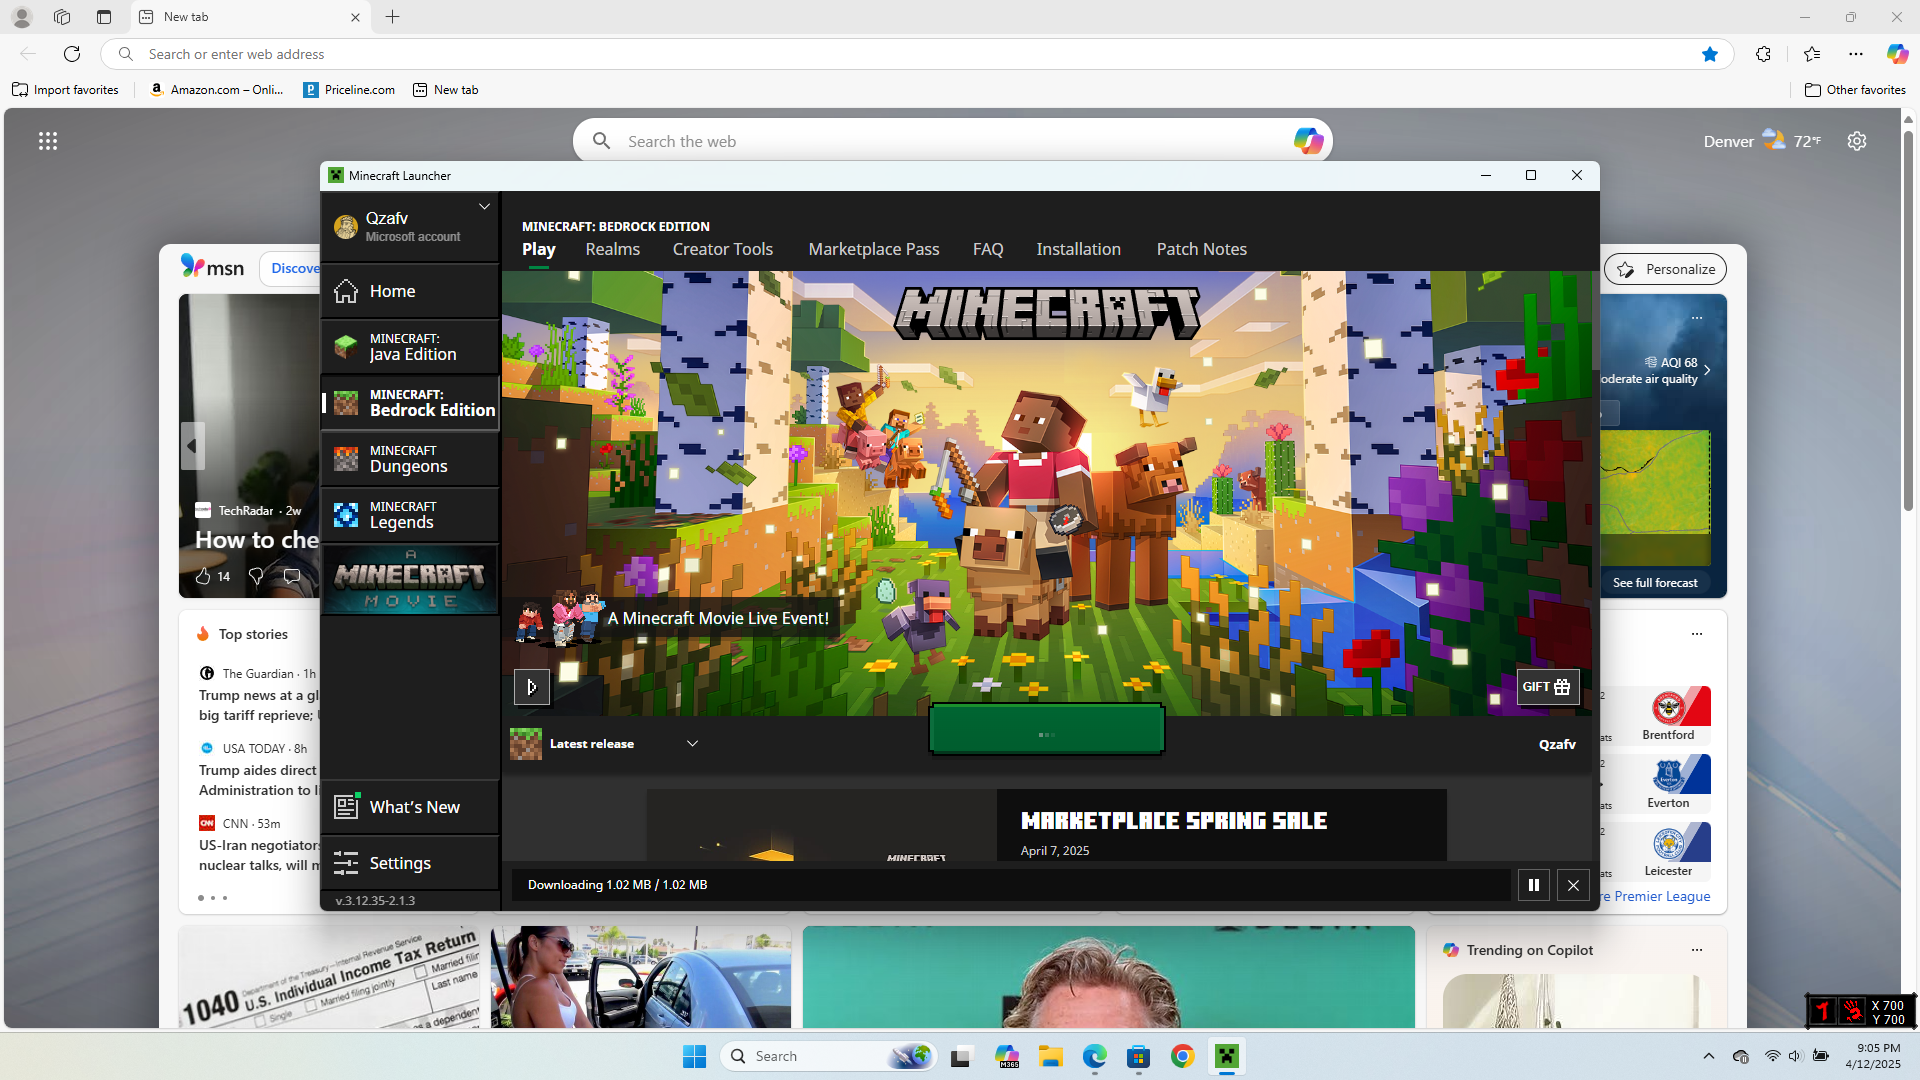Image resolution: width=1920 pixels, height=1080 pixels.
Task: Open the FAQ tab
Action: [x=987, y=249]
